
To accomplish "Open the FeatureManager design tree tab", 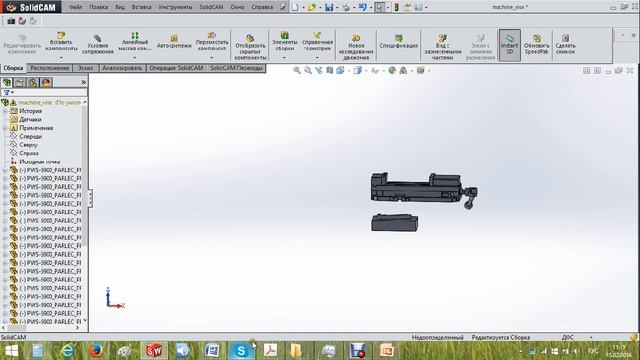I will [x=7, y=82].
